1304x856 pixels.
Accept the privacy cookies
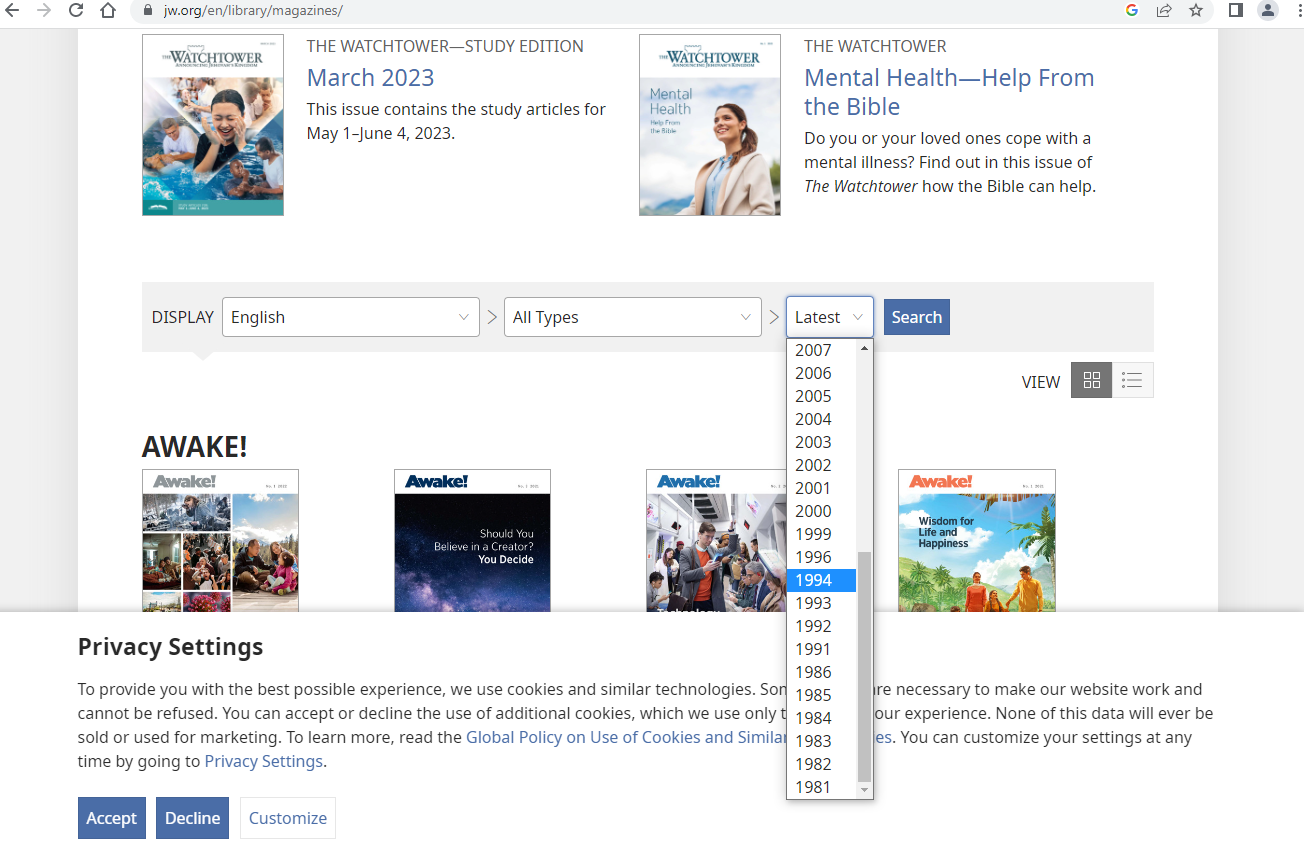pos(112,818)
